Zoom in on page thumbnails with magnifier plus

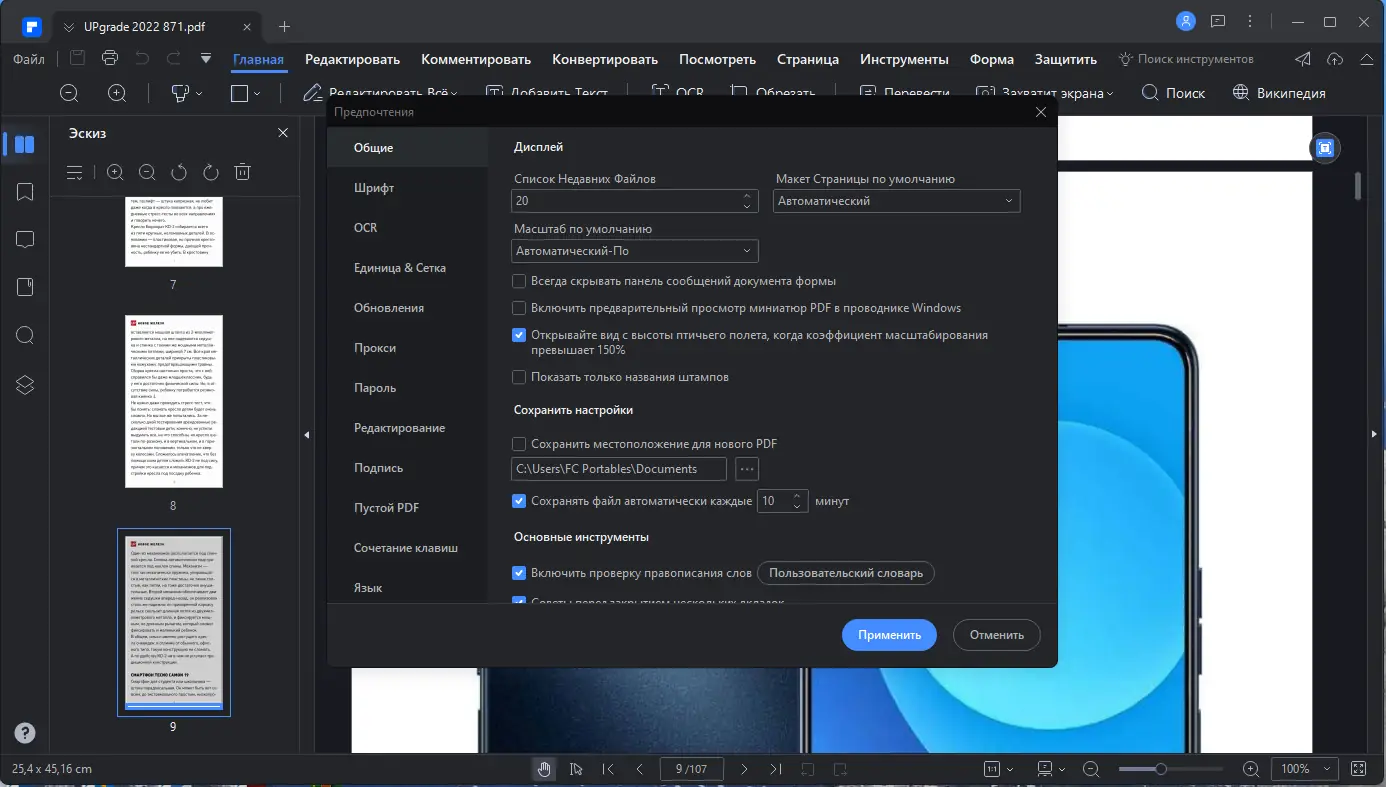[115, 172]
